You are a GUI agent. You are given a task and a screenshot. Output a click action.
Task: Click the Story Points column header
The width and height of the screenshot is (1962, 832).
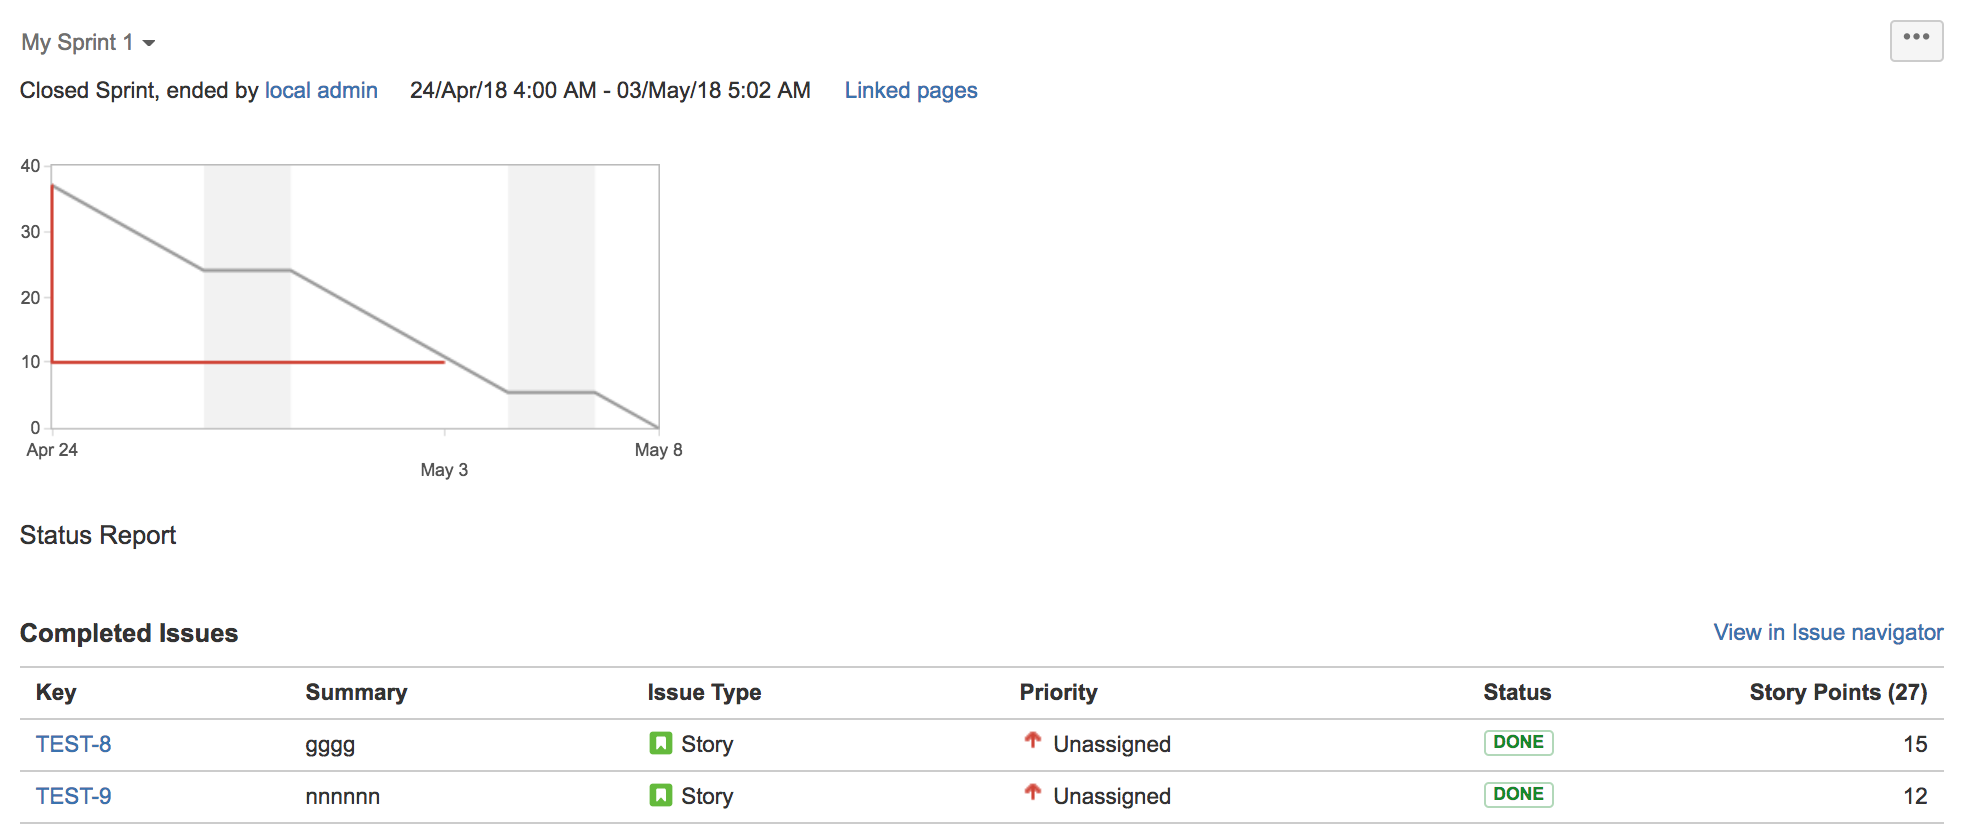[1837, 692]
